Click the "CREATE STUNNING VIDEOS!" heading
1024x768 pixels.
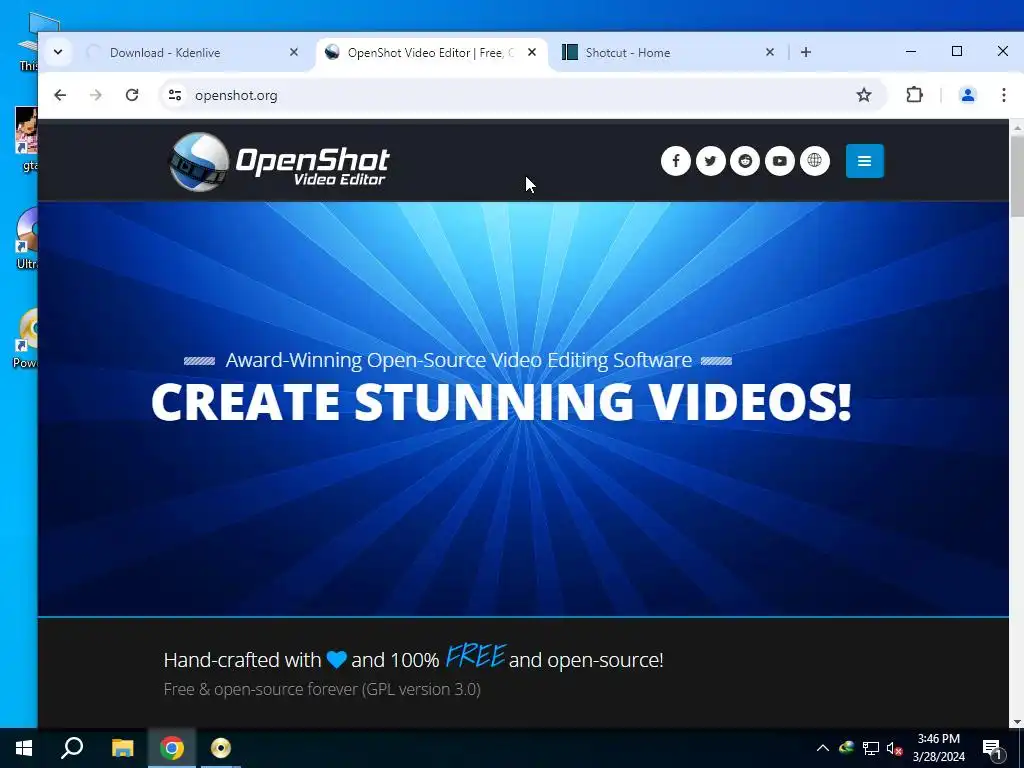click(x=501, y=402)
